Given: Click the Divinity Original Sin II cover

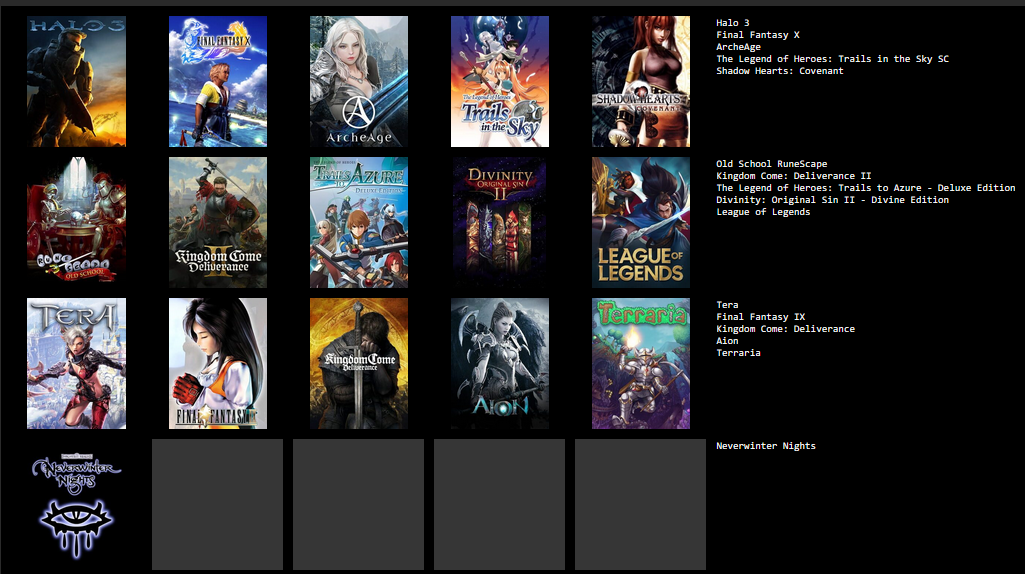Looking at the screenshot, I should tap(500, 222).
